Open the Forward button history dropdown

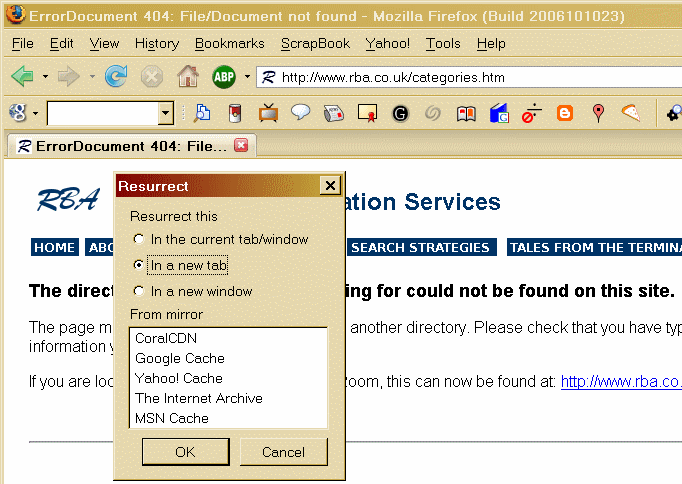[x=92, y=77]
